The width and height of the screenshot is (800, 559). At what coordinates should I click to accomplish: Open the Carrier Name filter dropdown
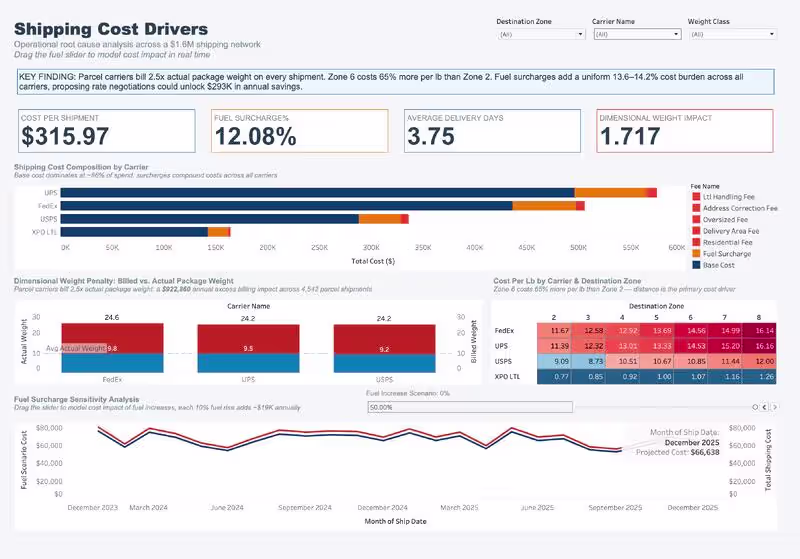coord(637,34)
